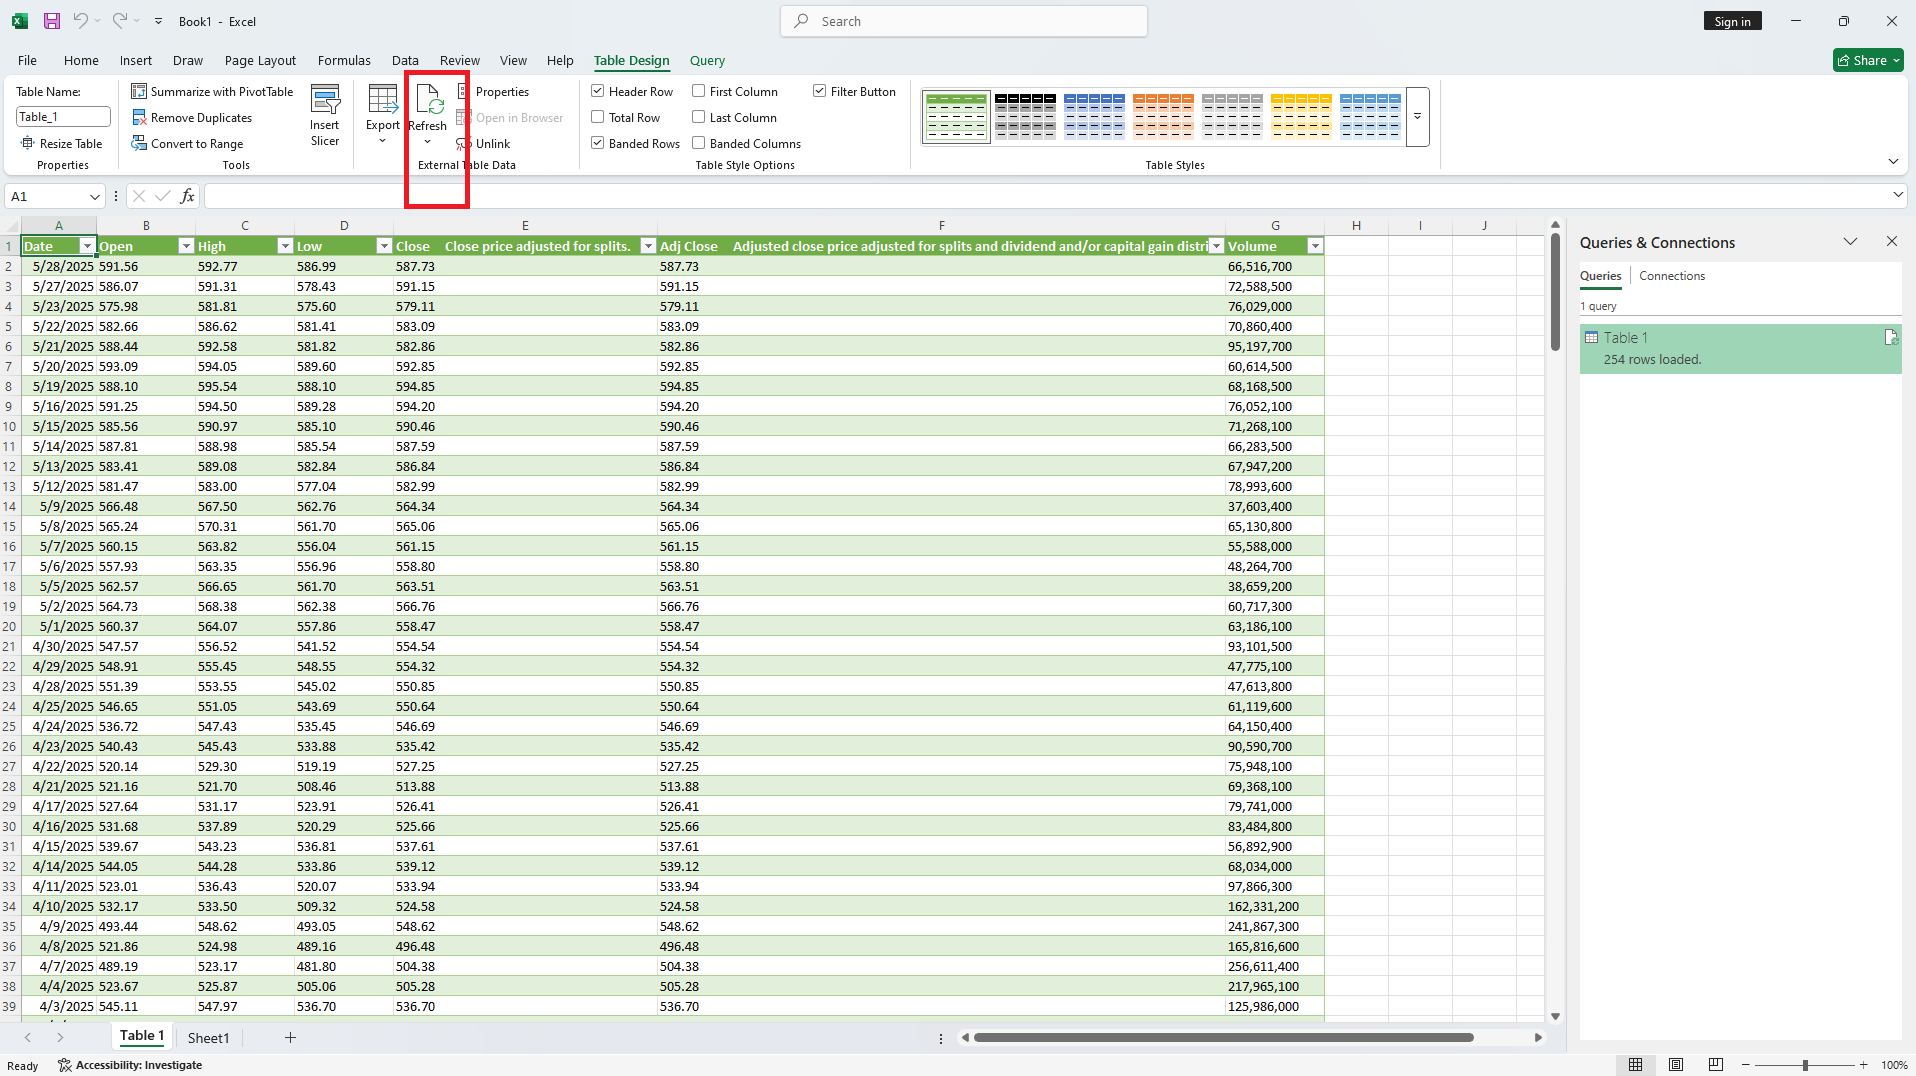Click the Search box in title bar
This screenshot has width=1916, height=1076.
[964, 21]
